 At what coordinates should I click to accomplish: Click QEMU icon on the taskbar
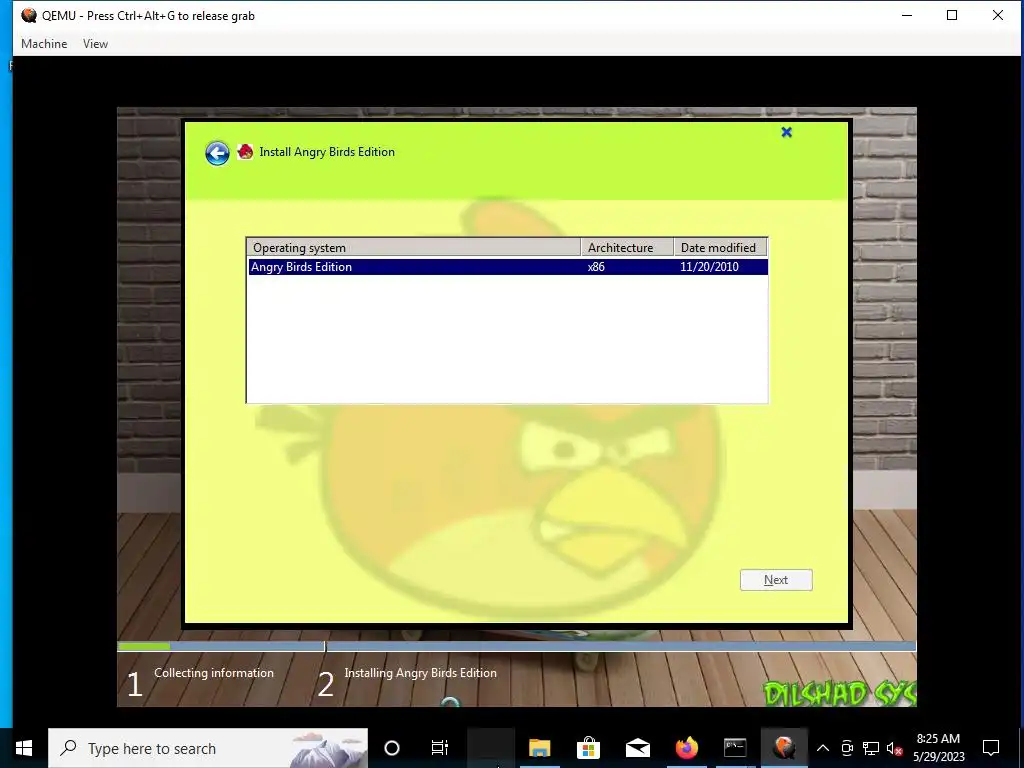[784, 748]
